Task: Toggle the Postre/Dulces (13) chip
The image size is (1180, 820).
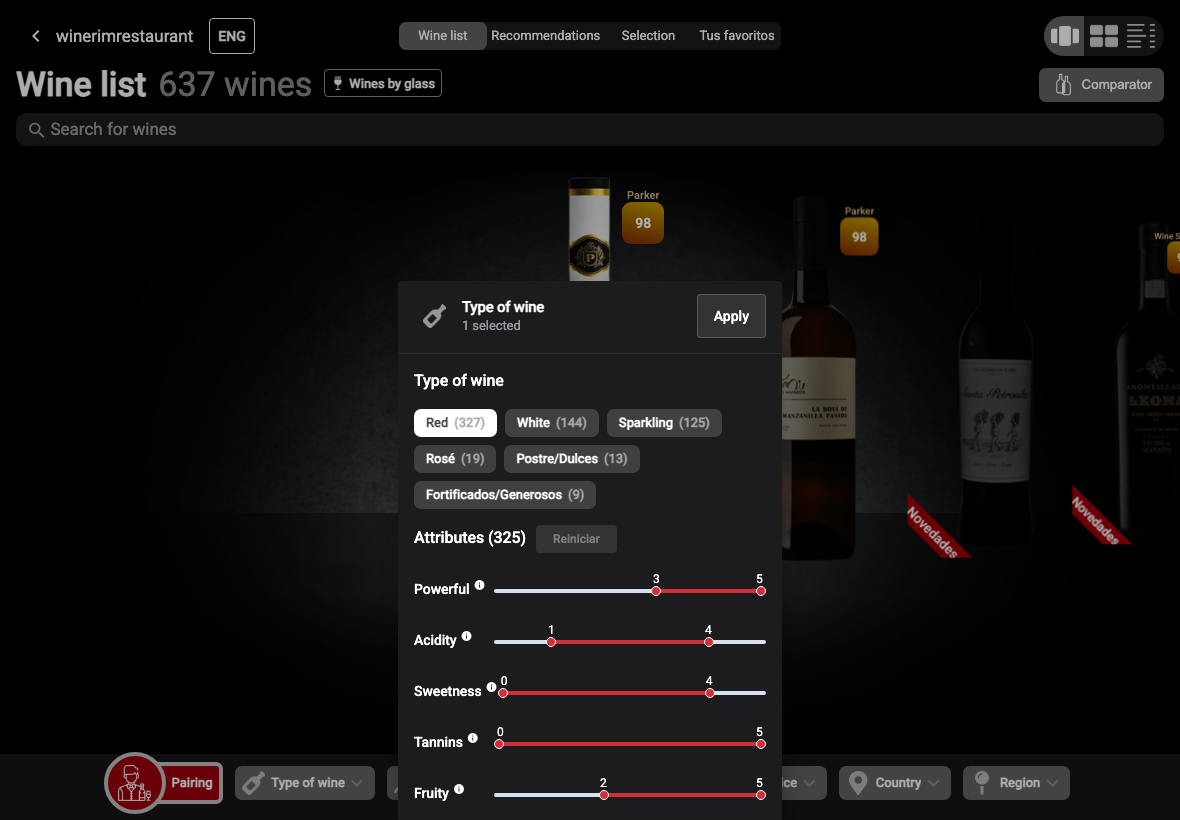Action: pos(572,459)
